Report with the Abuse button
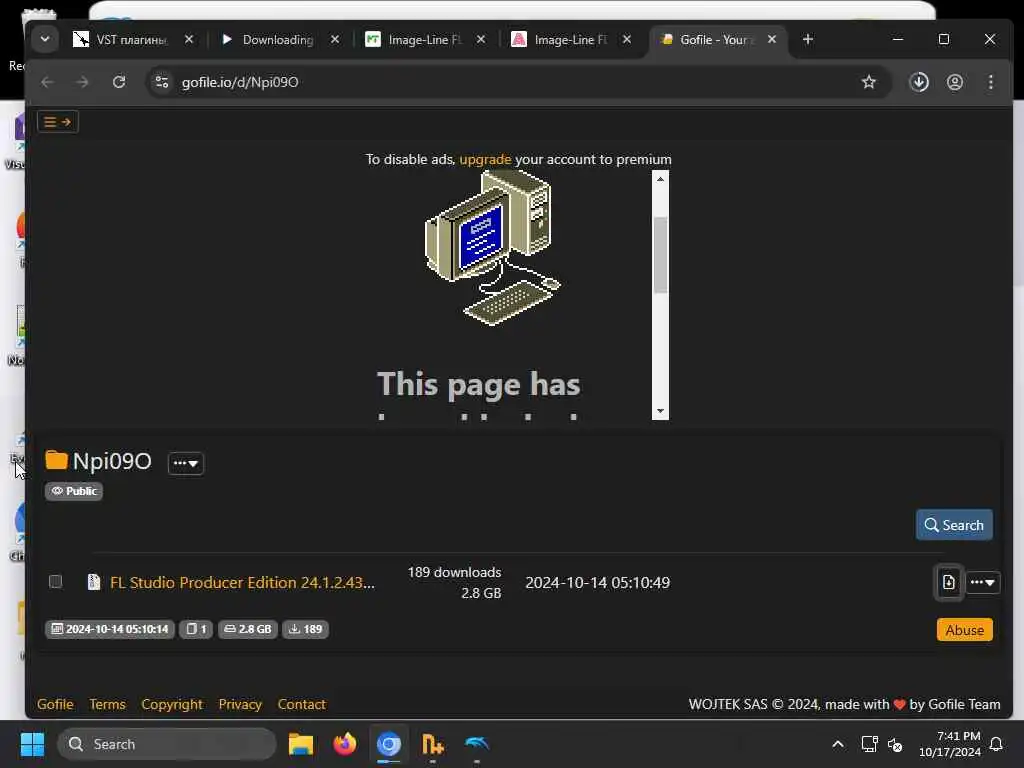 (x=965, y=630)
